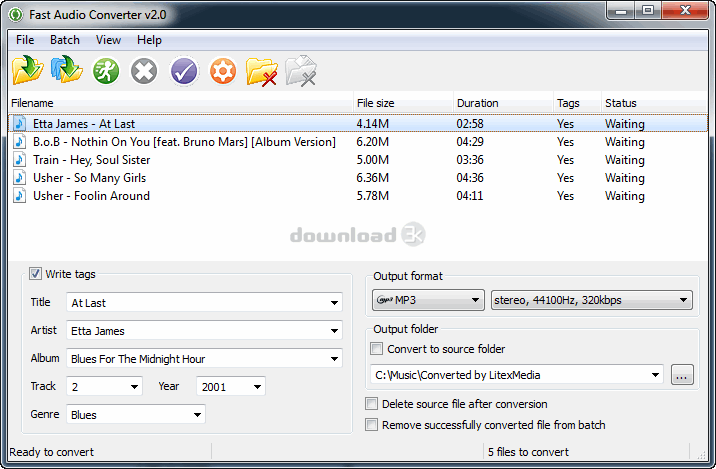This screenshot has height=469, width=716.
Task: Click the 03:36 duration cell
Action: point(470,159)
